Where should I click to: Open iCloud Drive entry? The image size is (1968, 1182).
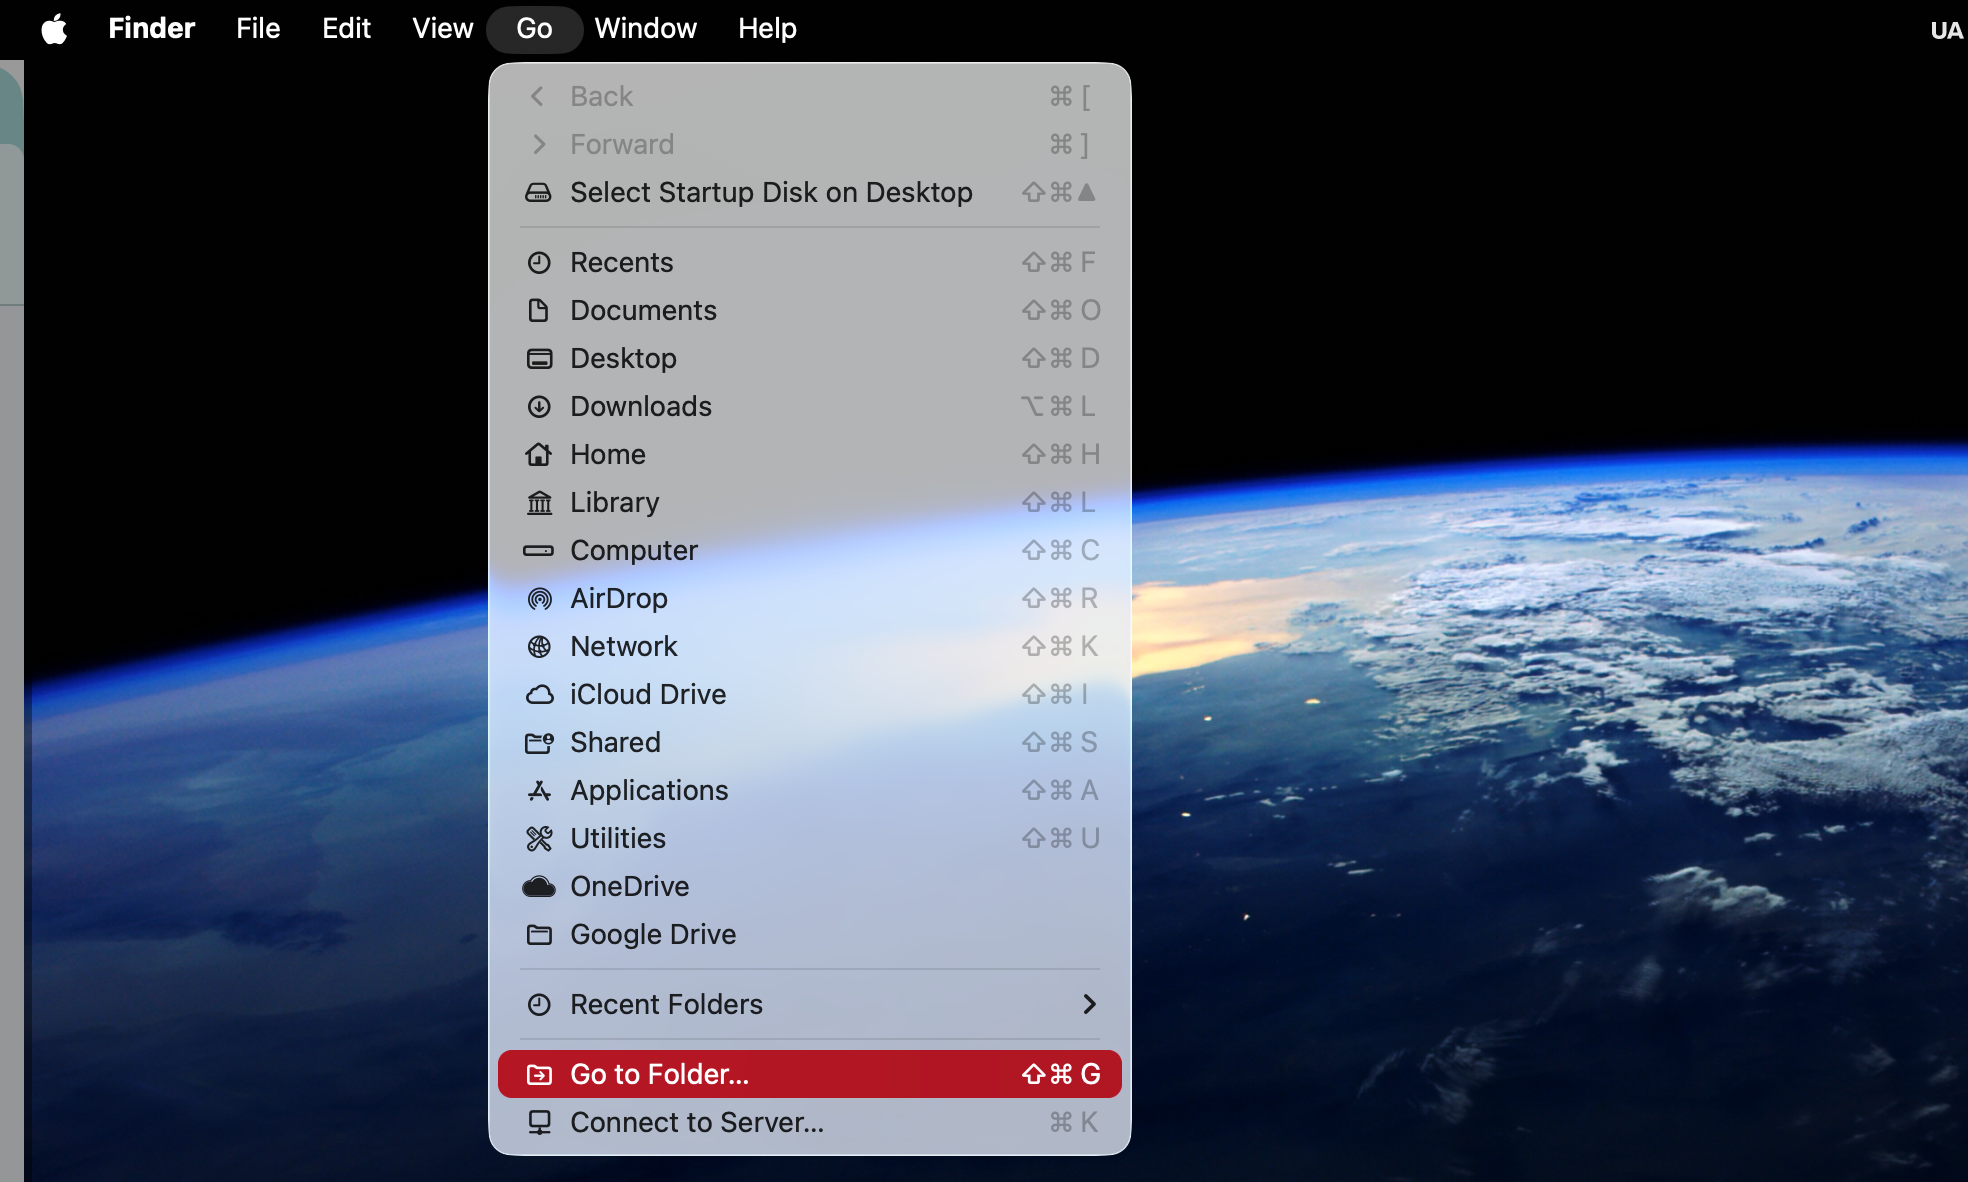[x=810, y=694]
